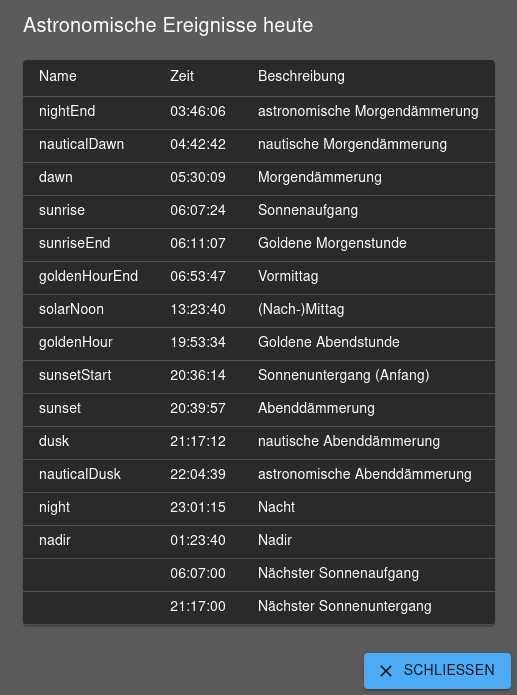The height and width of the screenshot is (695, 517).
Task: Select the sunrise row Sonnenaufgang description
Action: 308,210
